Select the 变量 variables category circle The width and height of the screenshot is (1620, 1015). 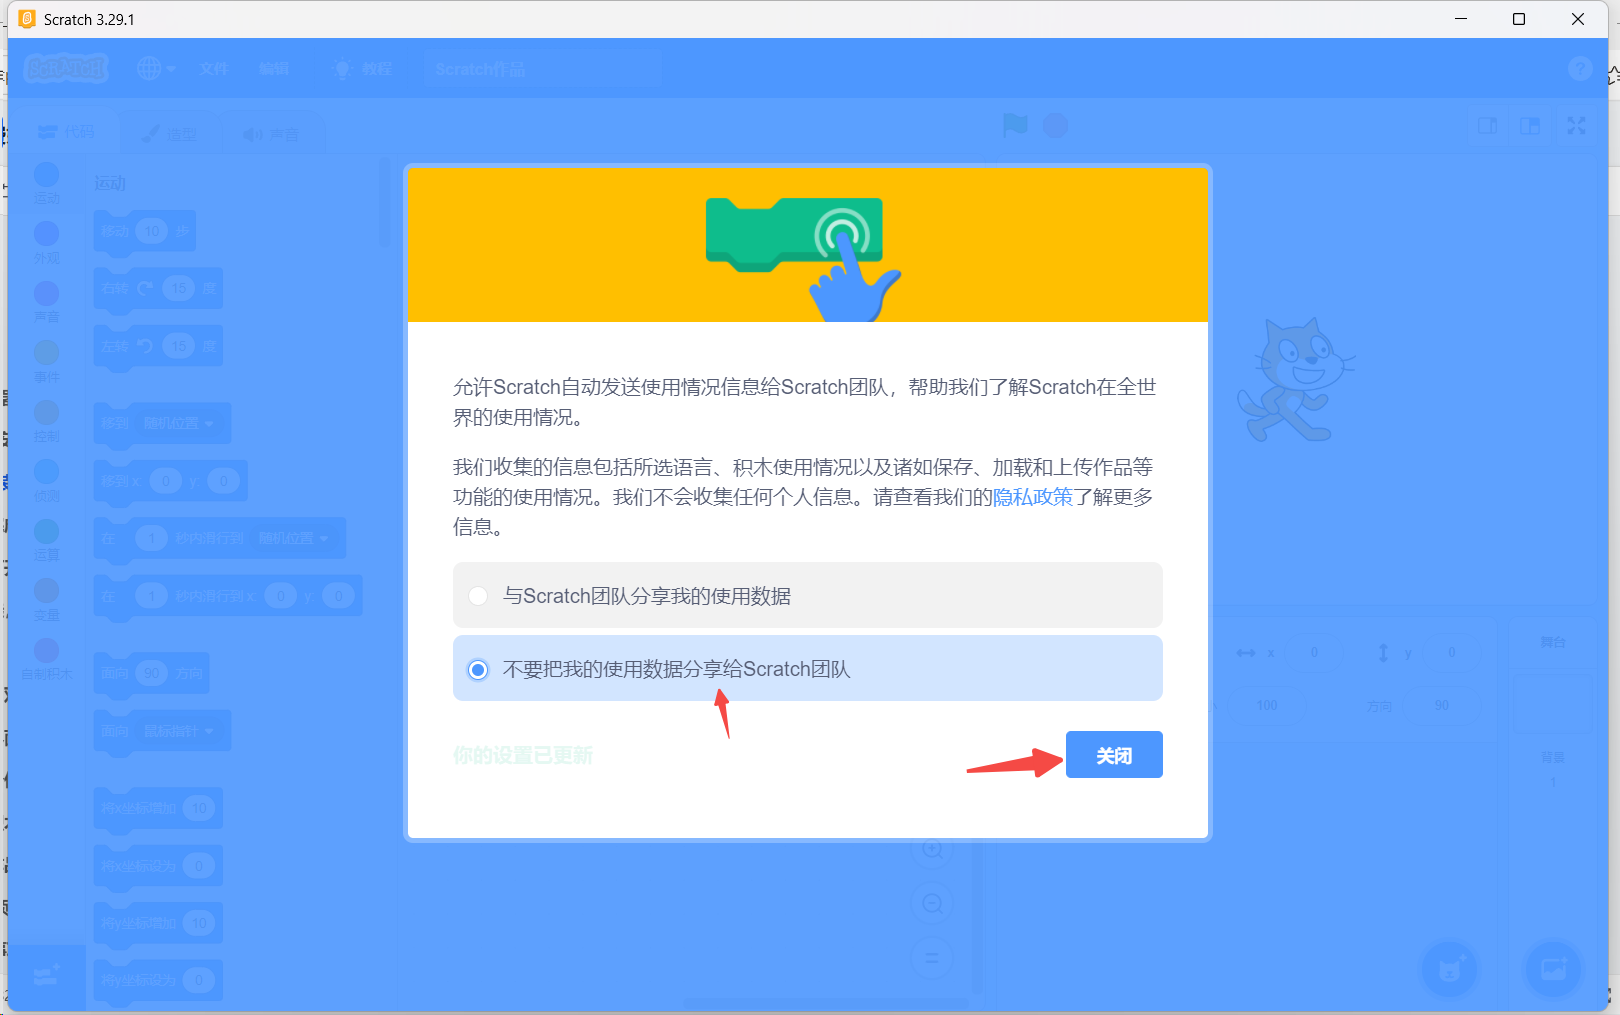[x=46, y=591]
